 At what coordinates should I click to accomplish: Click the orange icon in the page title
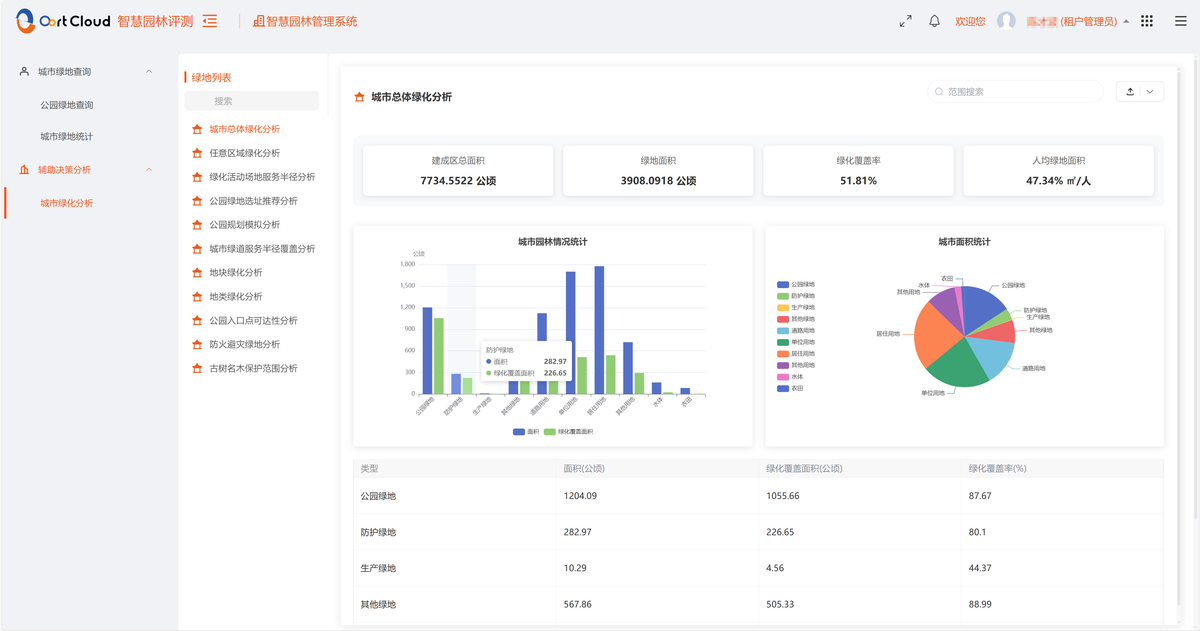360,97
